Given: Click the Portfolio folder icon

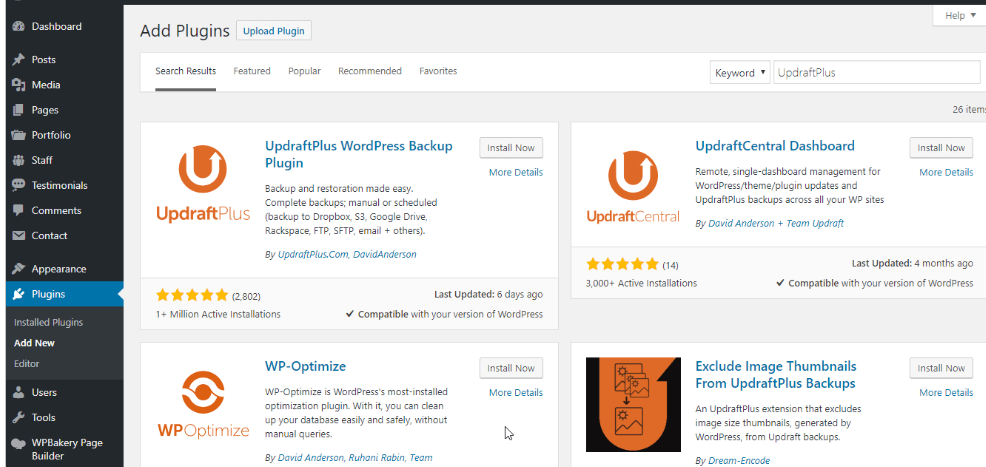Looking at the screenshot, I should point(19,135).
